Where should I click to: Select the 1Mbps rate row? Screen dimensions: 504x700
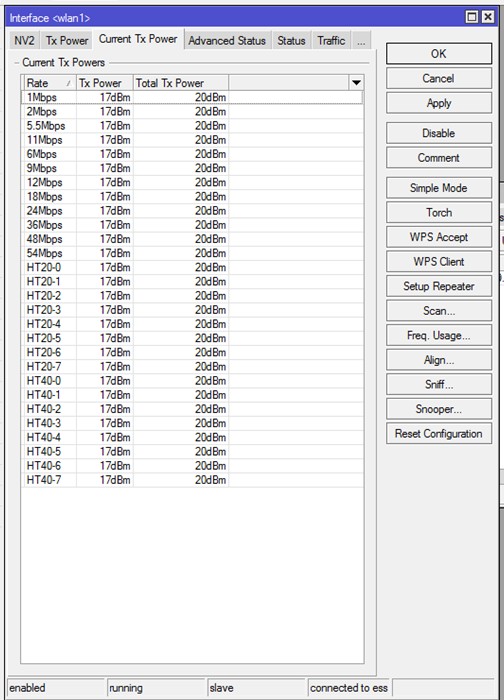click(x=192, y=97)
